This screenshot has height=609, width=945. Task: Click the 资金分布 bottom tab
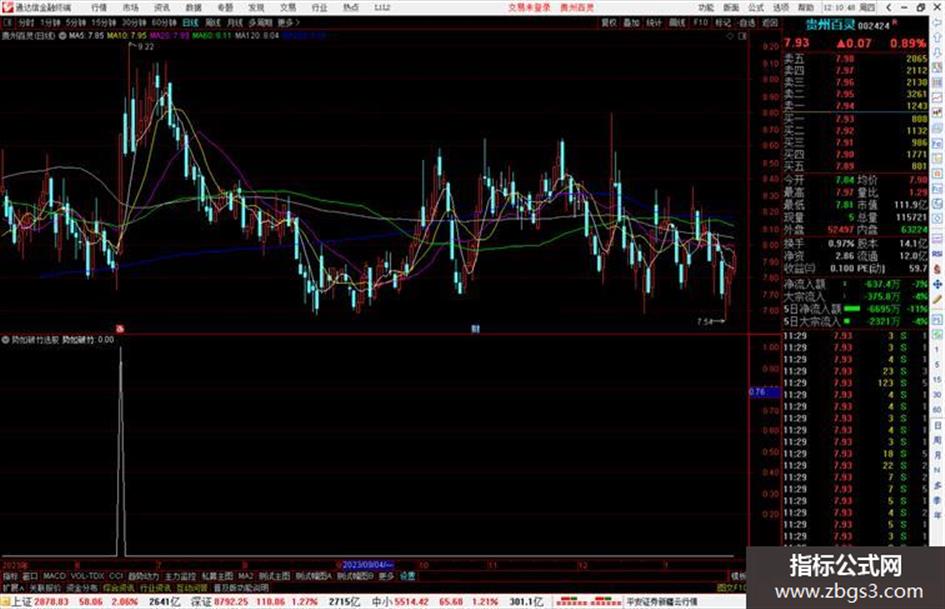(x=82, y=587)
